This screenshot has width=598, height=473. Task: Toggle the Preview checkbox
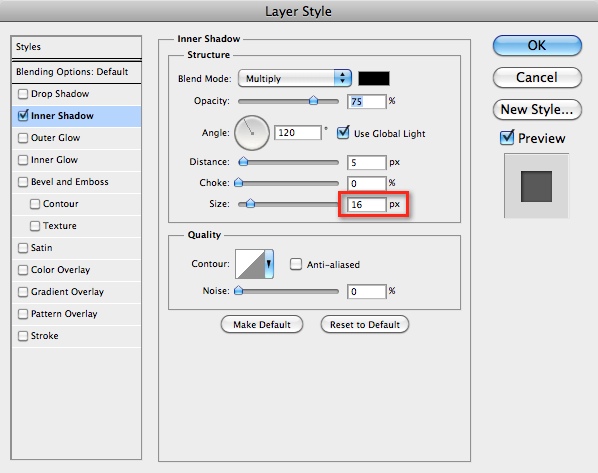(507, 138)
